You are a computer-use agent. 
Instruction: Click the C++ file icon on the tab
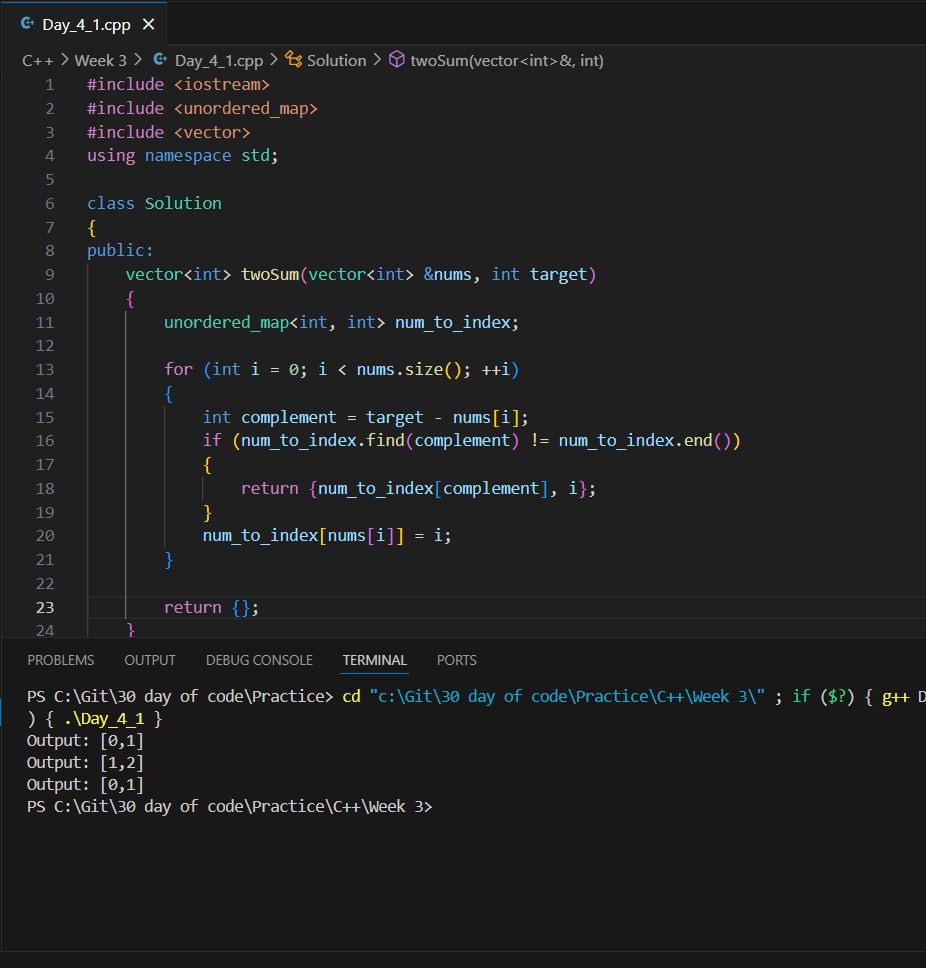point(27,24)
